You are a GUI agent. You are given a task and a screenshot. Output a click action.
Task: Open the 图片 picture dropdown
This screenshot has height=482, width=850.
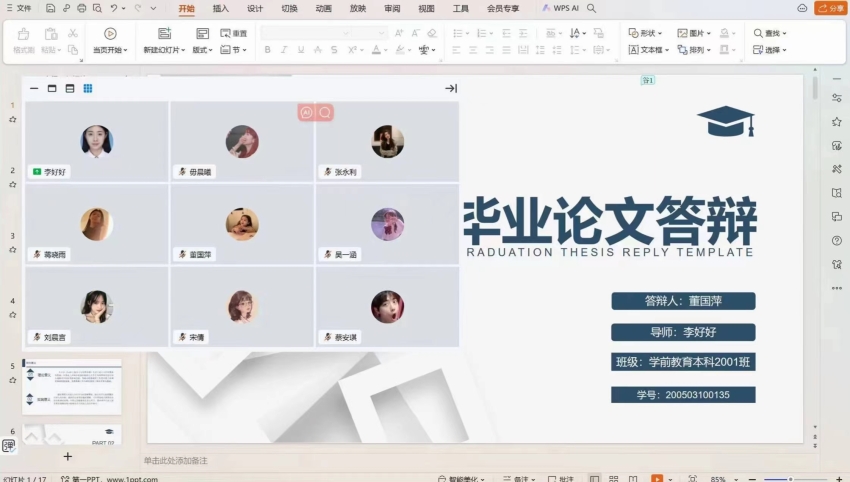coord(694,33)
